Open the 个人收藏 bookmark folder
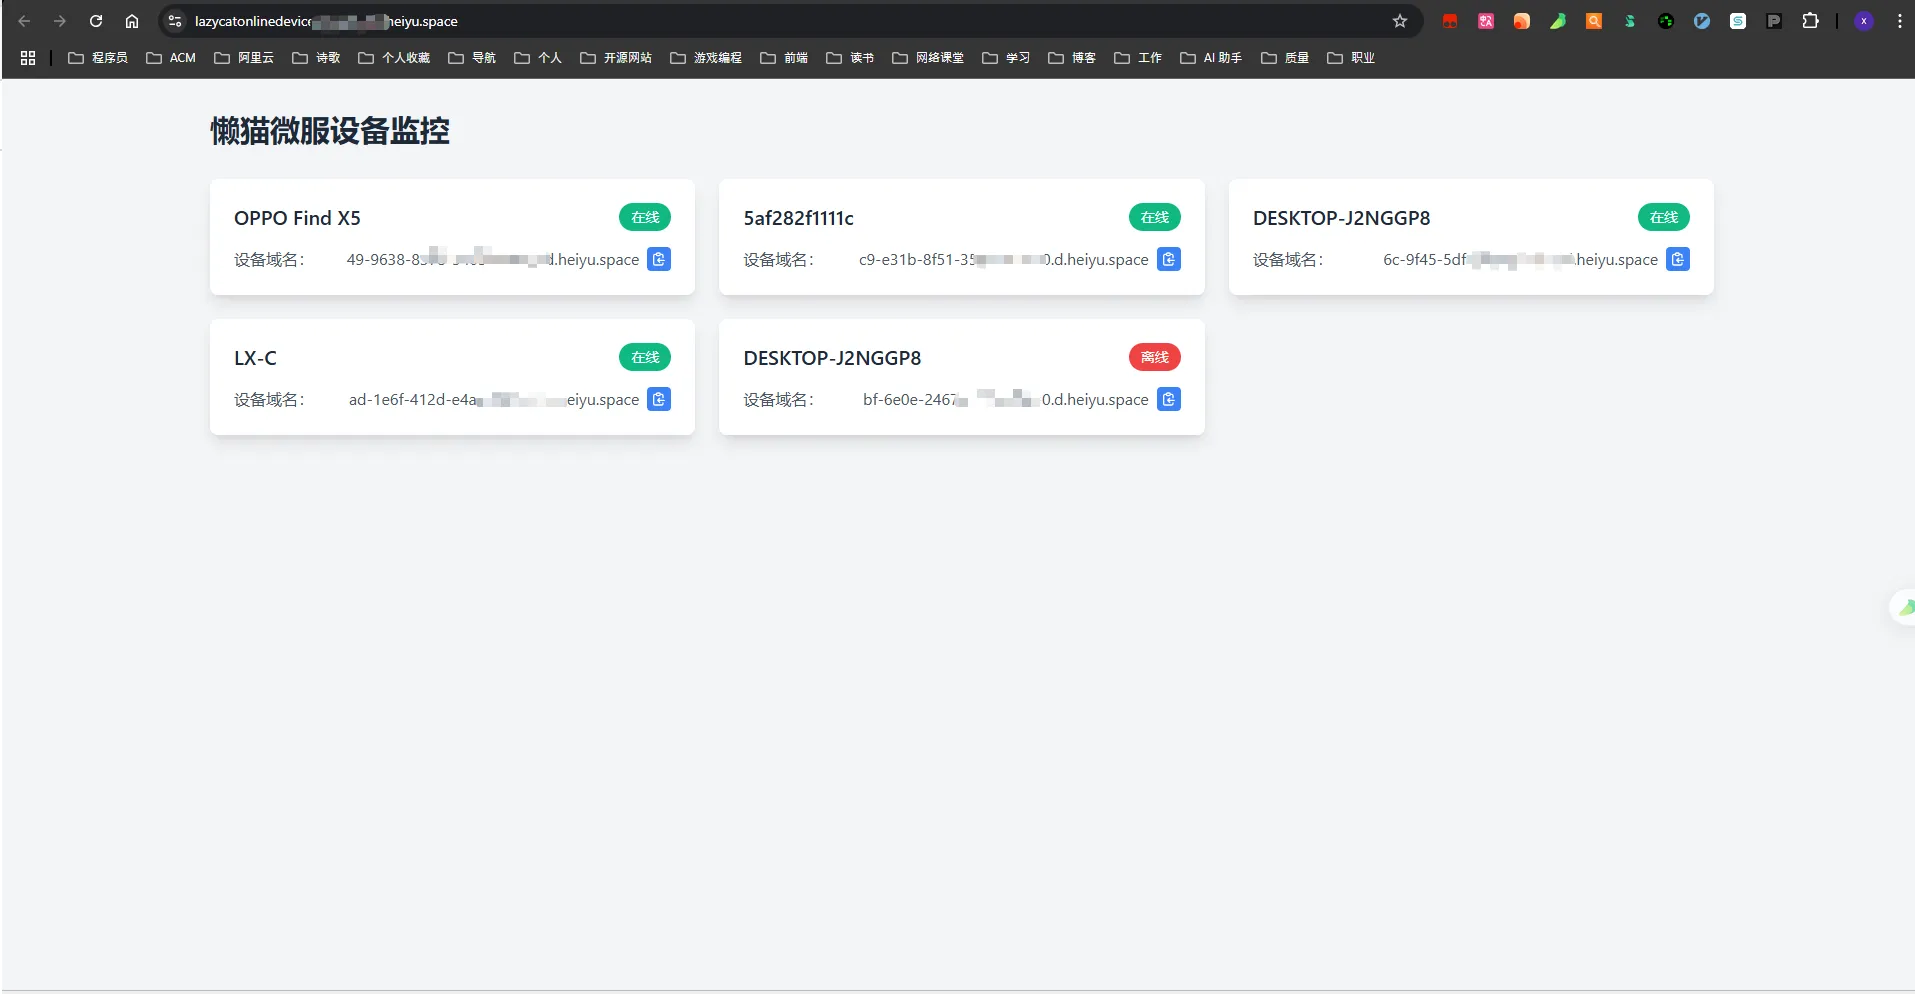 tap(394, 58)
